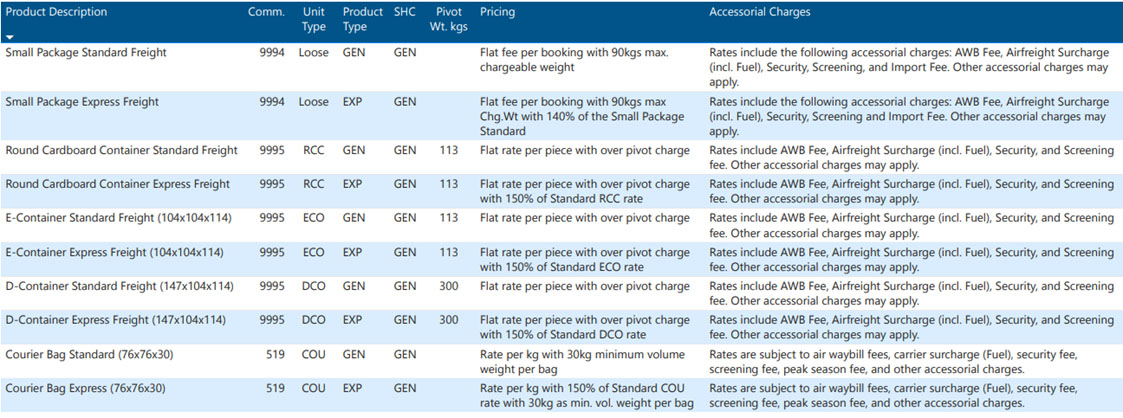Click Round Cardboard Container Express Freight
The width and height of the screenshot is (1123, 418).
tap(117, 184)
